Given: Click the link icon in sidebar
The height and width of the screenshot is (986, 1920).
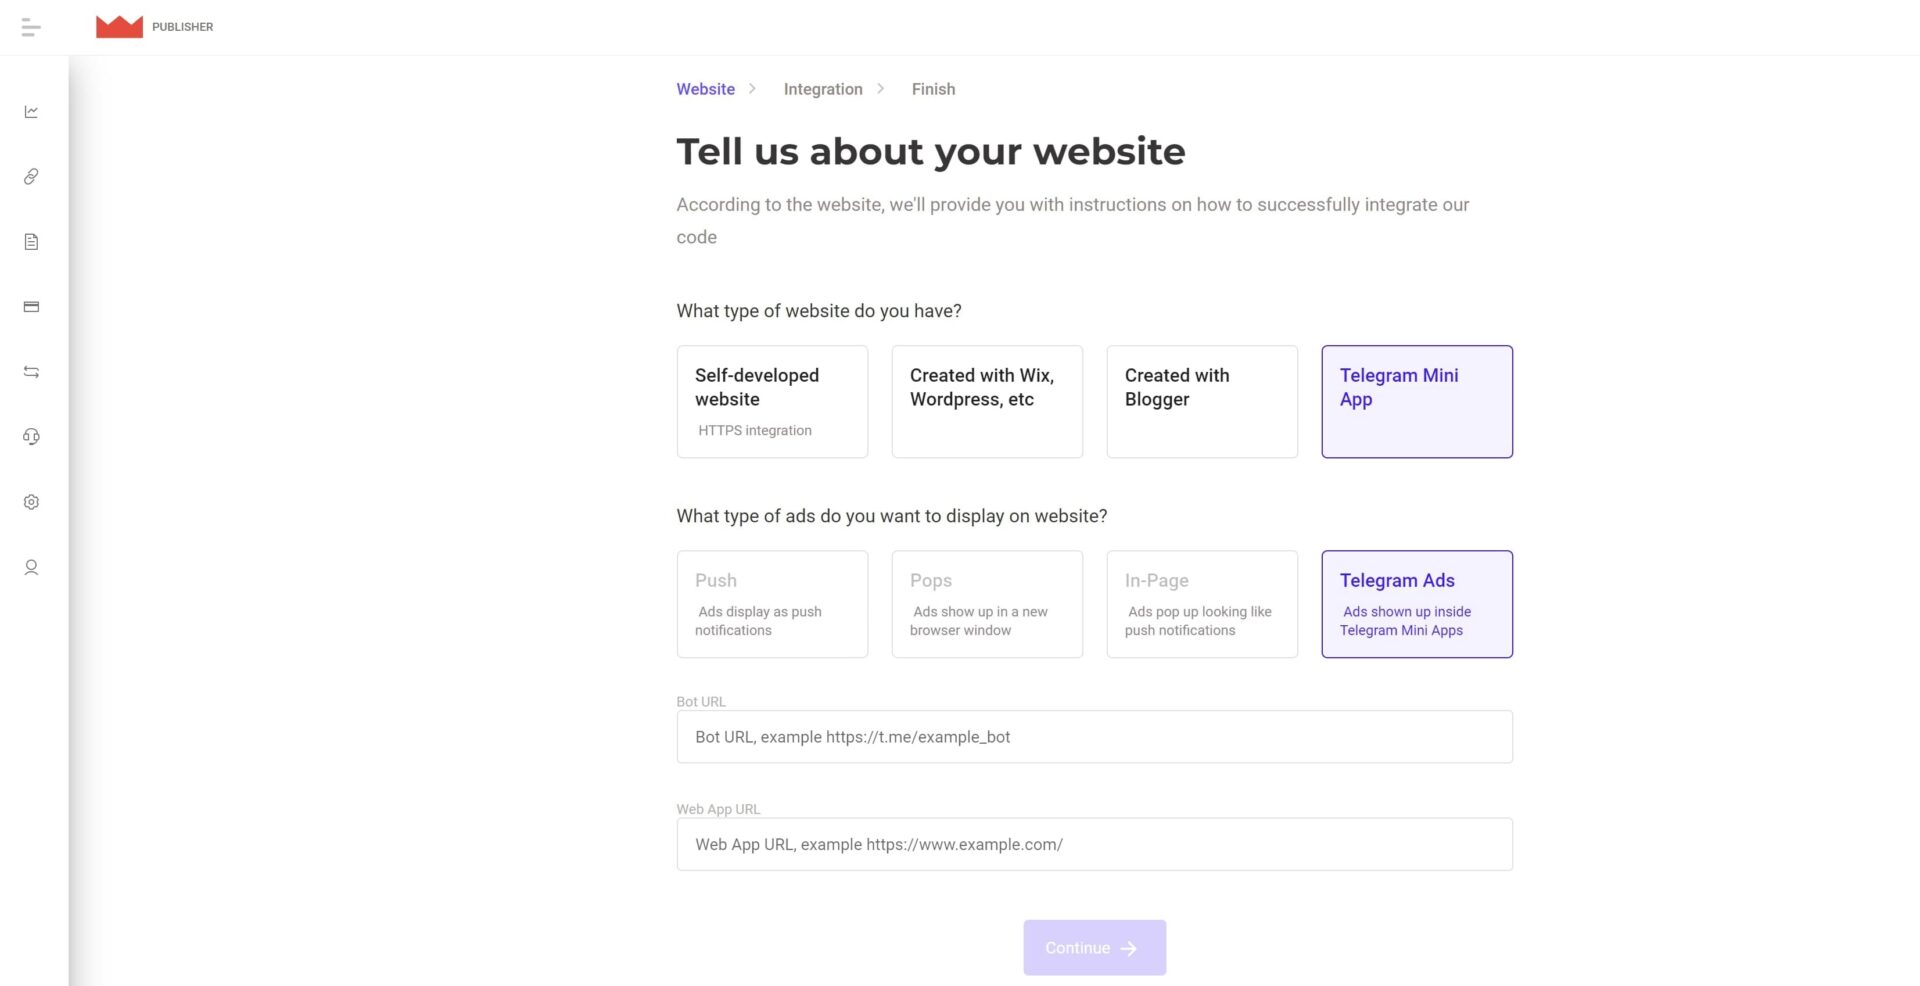Looking at the screenshot, I should click(x=31, y=177).
